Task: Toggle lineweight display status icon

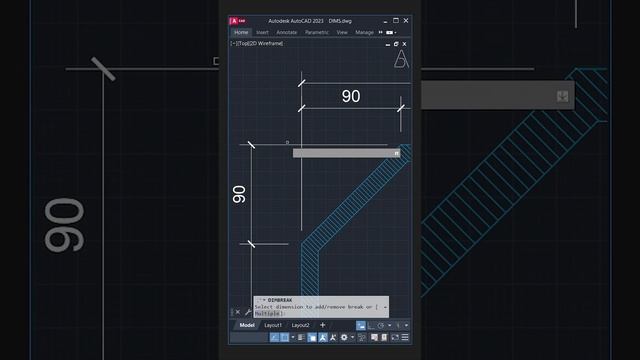Action: (301, 337)
